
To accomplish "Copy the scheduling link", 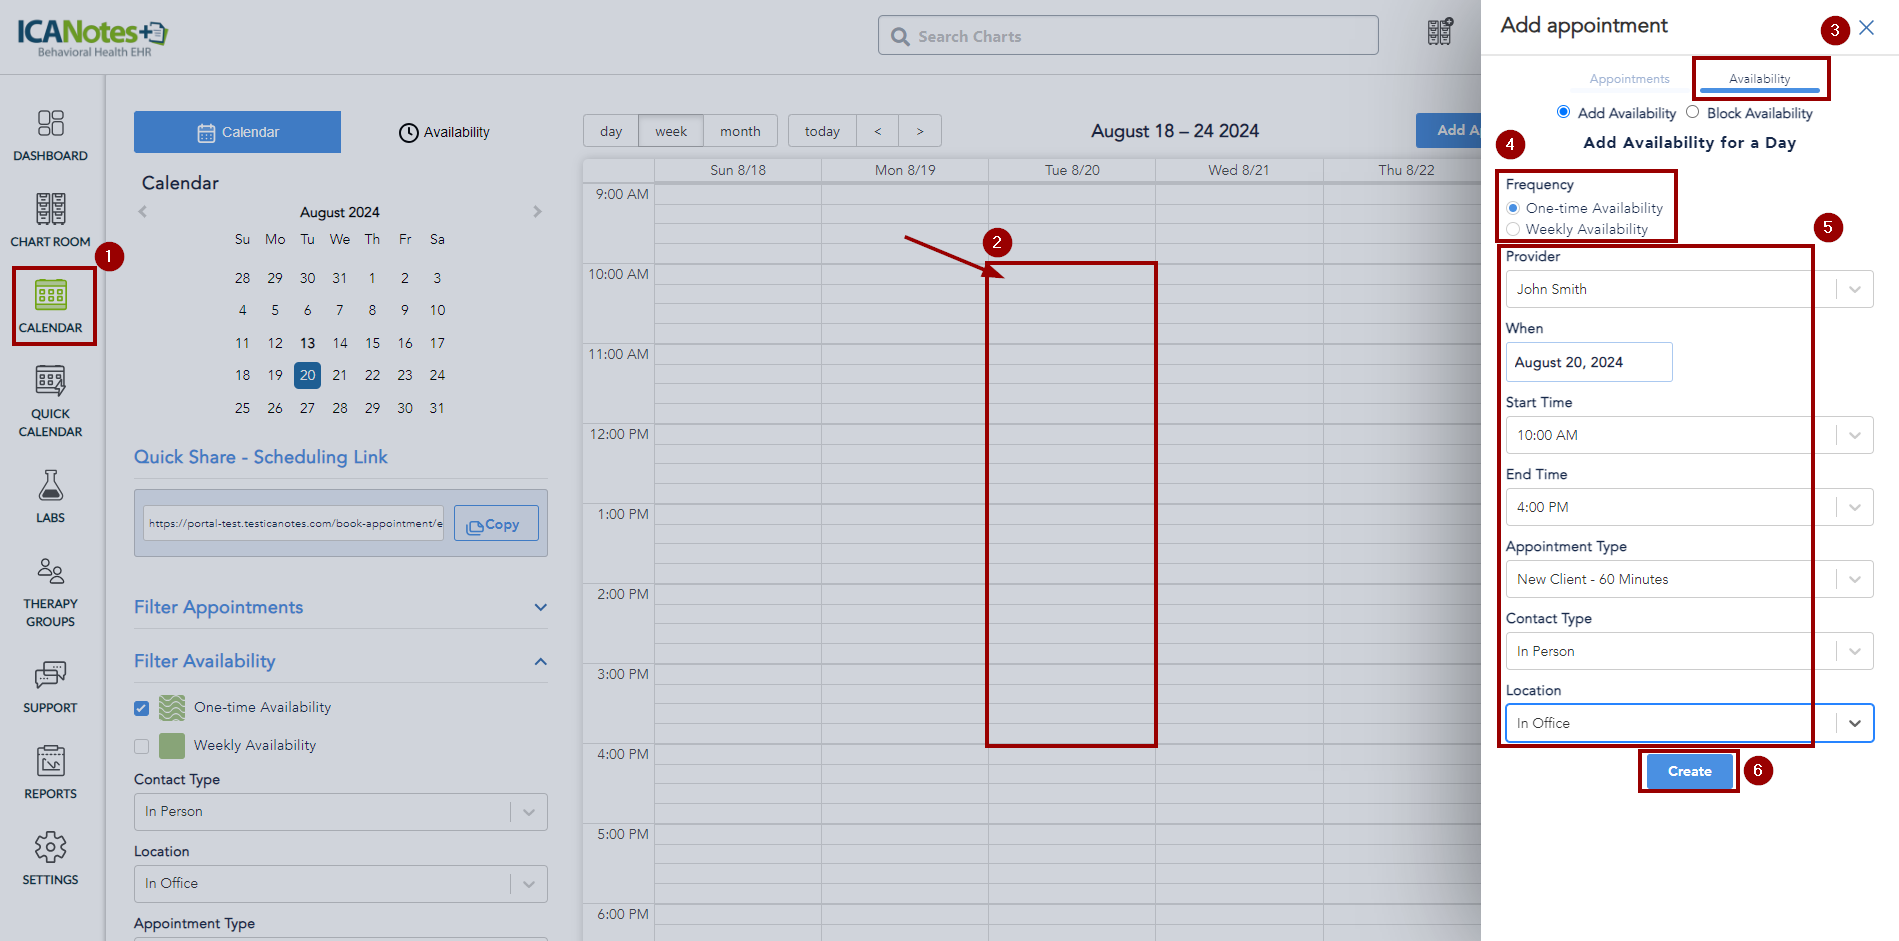I will click(x=495, y=524).
